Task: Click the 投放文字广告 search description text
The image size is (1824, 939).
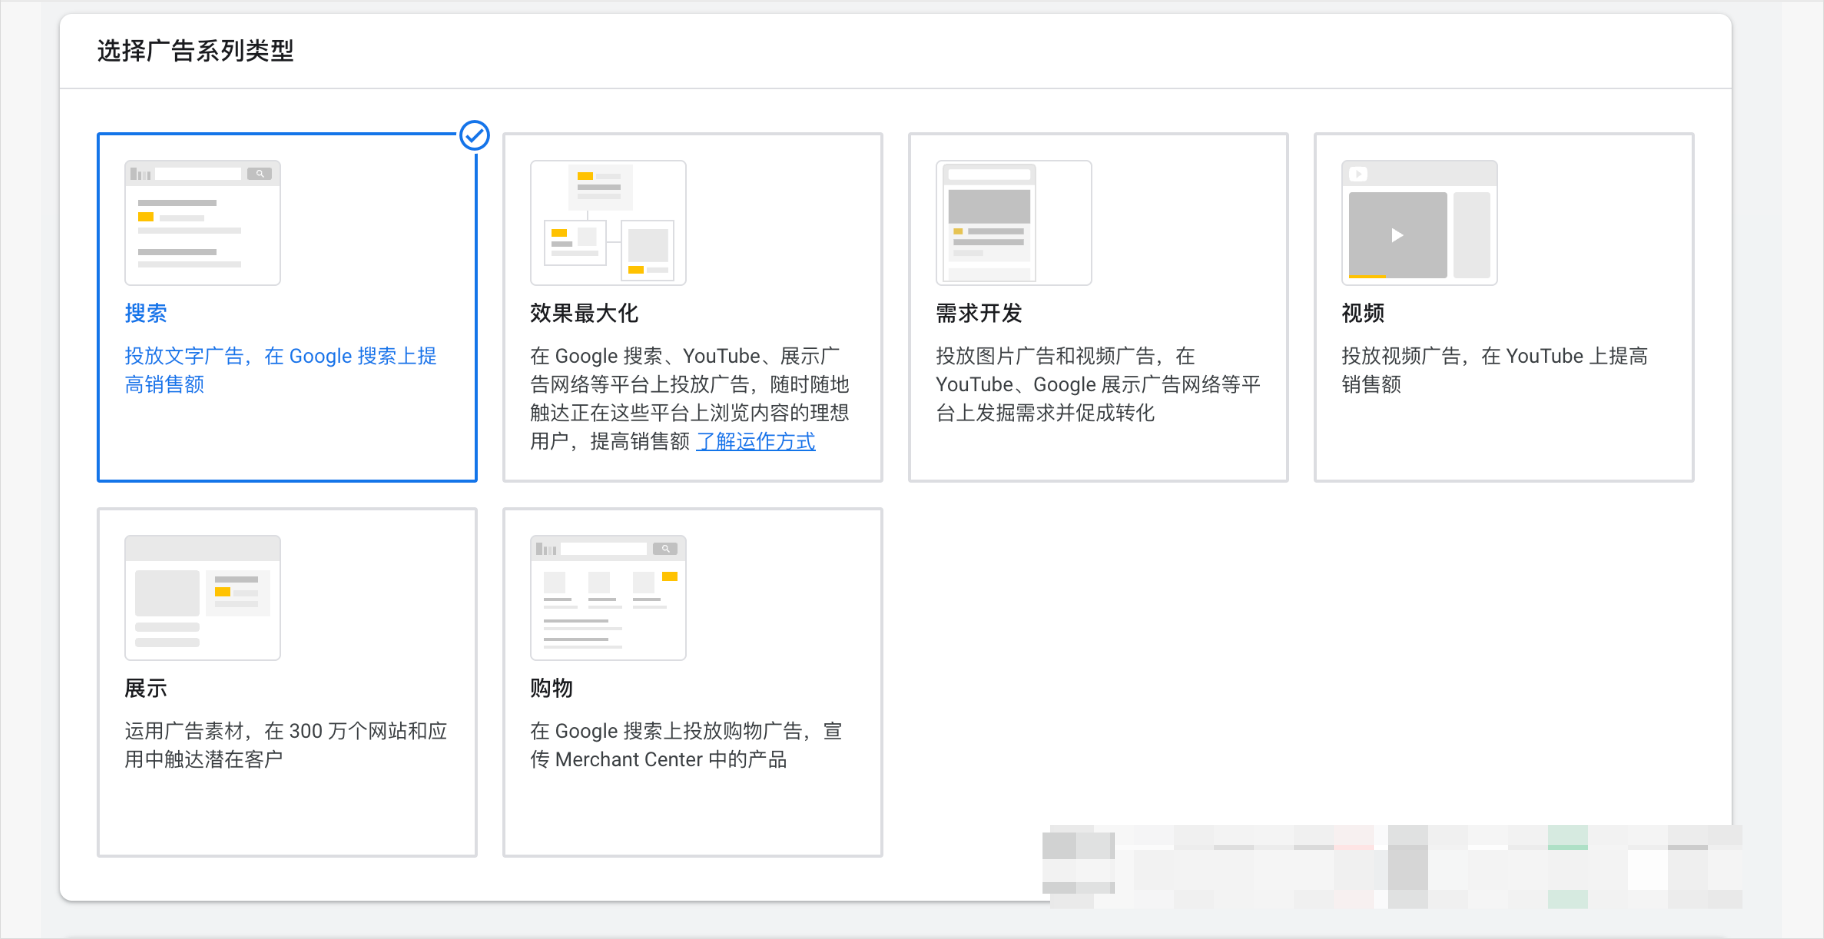Action: (x=281, y=370)
